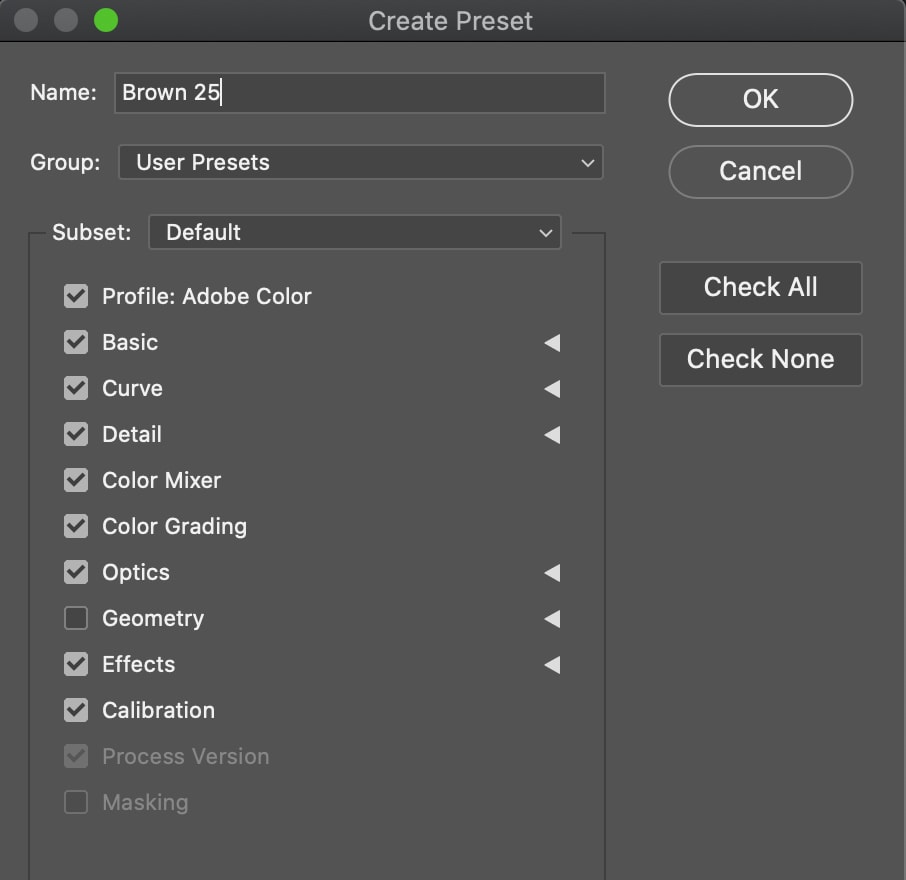Disable the Color Grading checkbox

tap(76, 526)
